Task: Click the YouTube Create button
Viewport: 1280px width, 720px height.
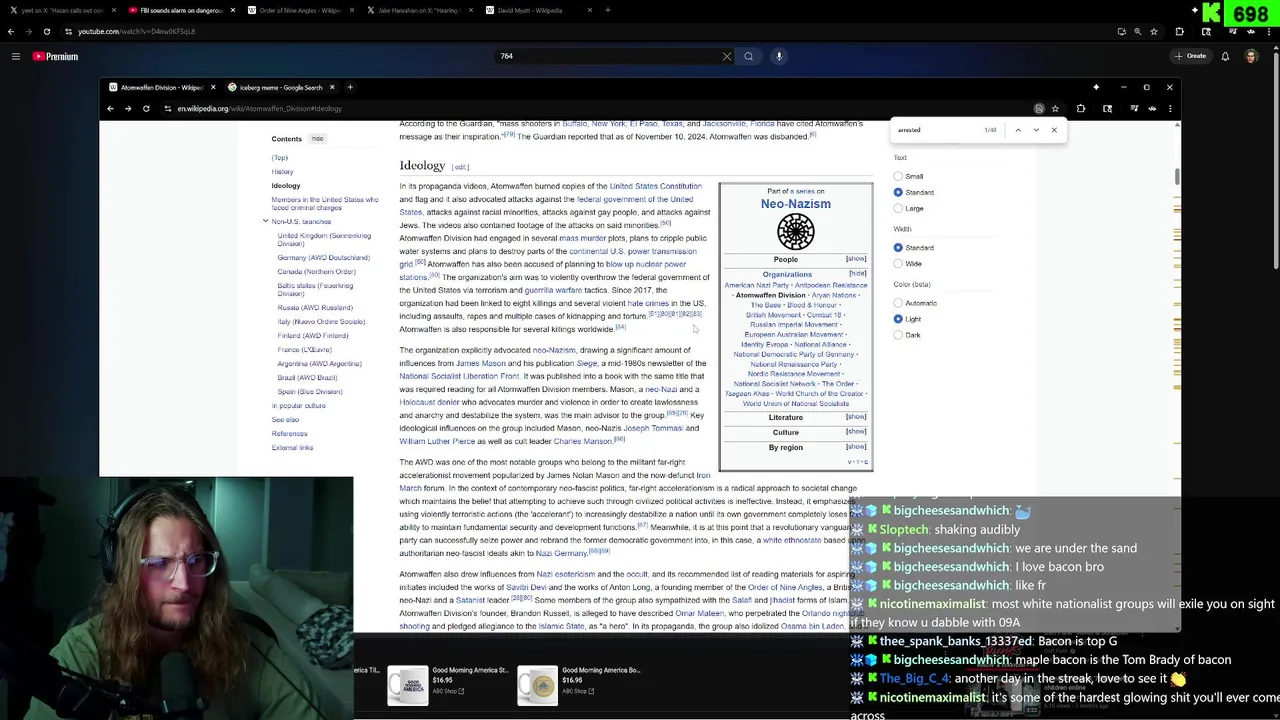Action: click(1191, 56)
